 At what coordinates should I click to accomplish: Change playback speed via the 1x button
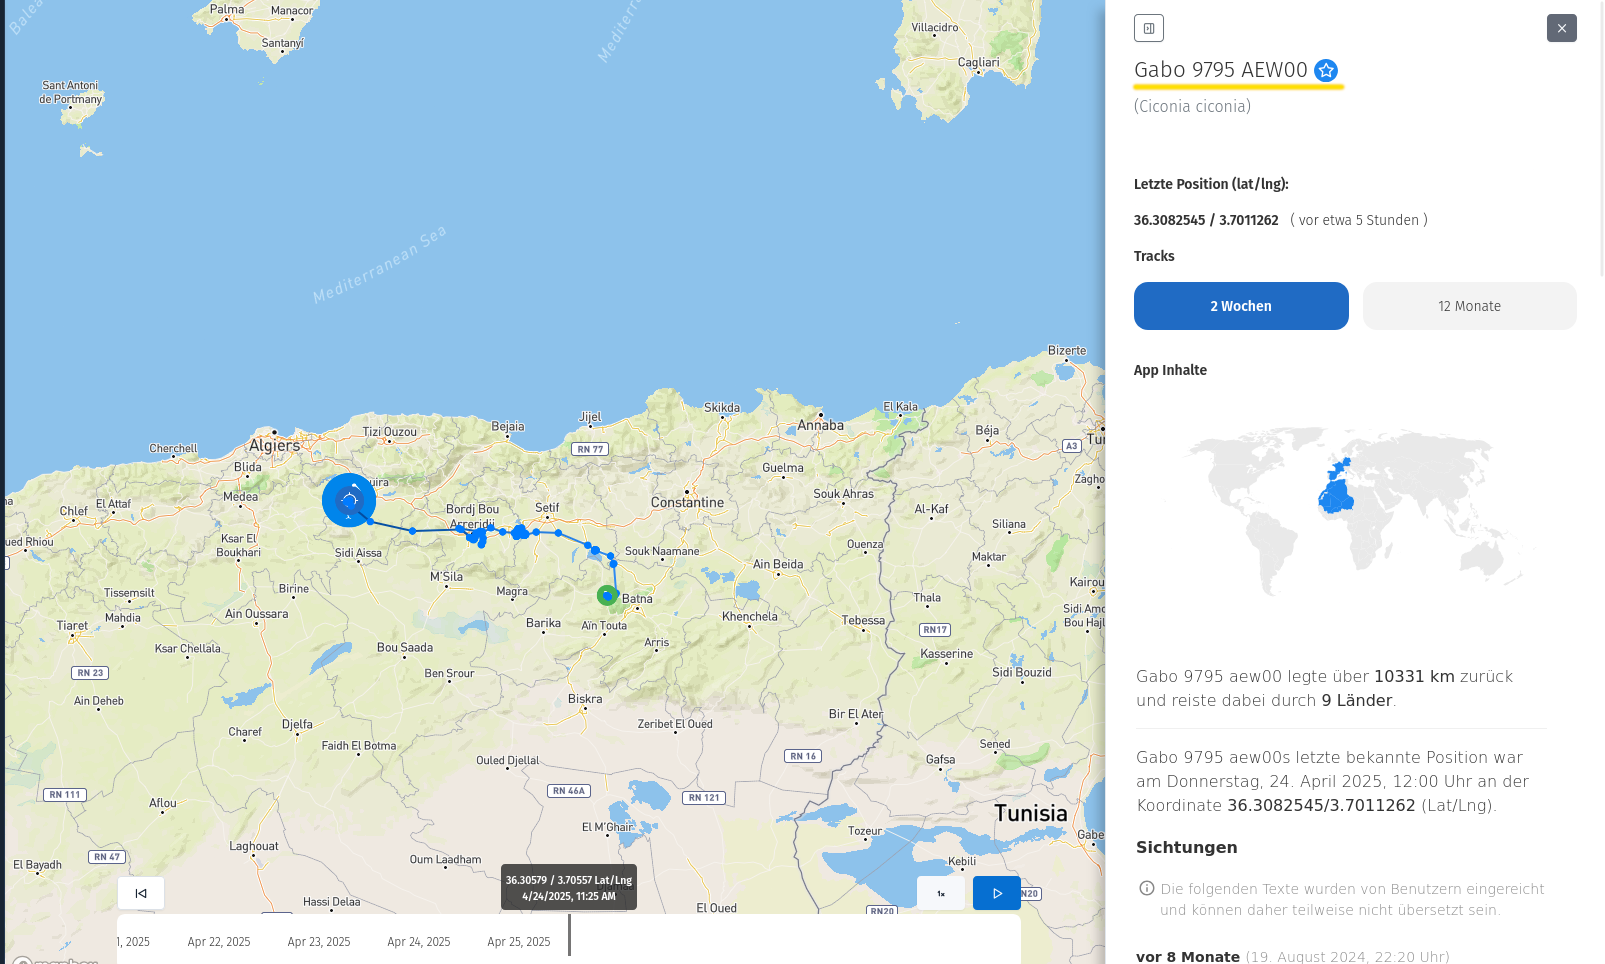pyautogui.click(x=941, y=893)
